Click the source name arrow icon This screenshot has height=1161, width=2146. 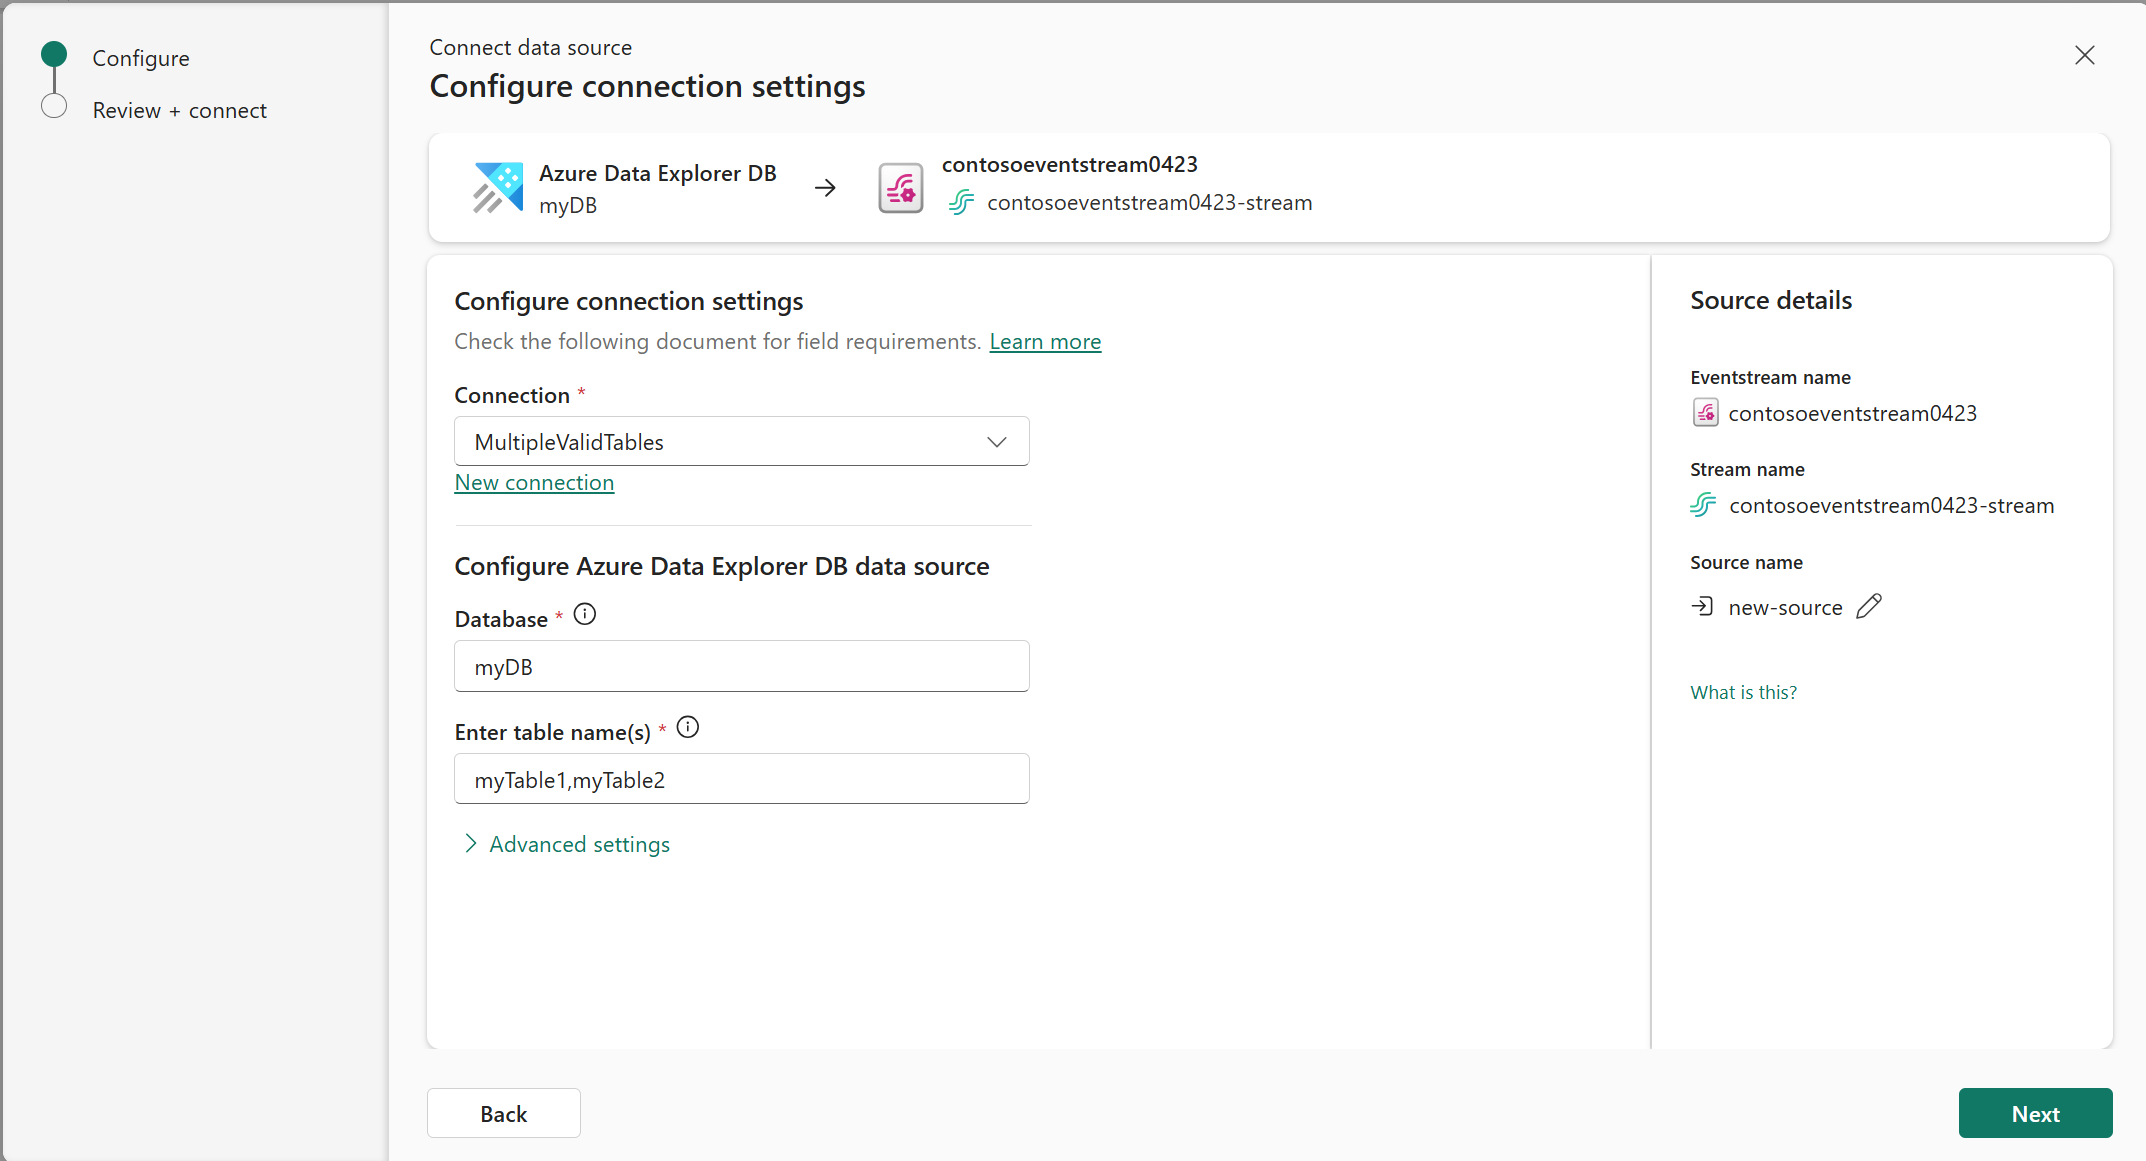click(1702, 607)
